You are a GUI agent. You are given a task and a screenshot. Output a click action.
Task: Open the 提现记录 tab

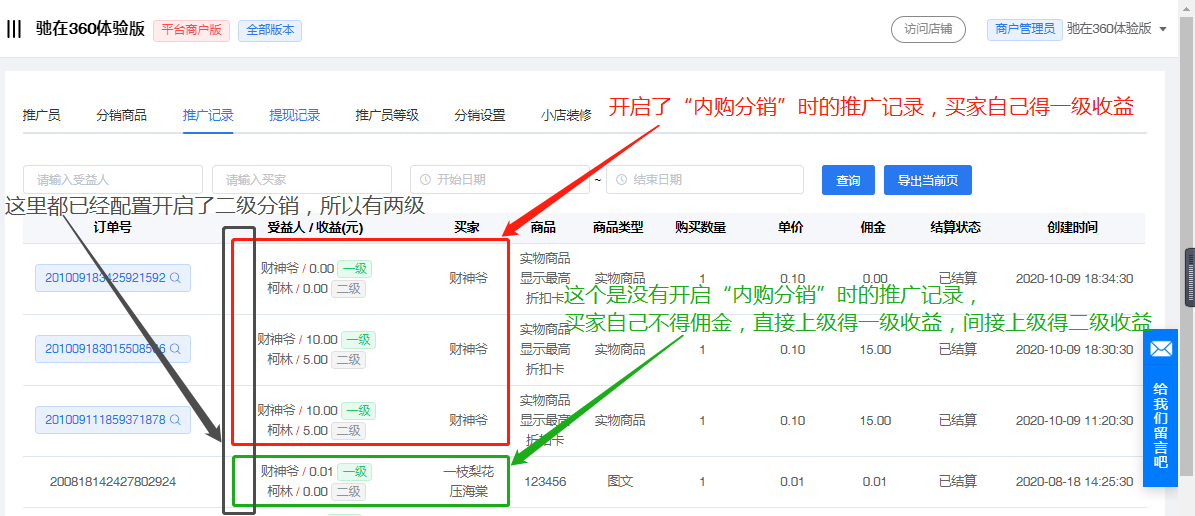pos(294,116)
